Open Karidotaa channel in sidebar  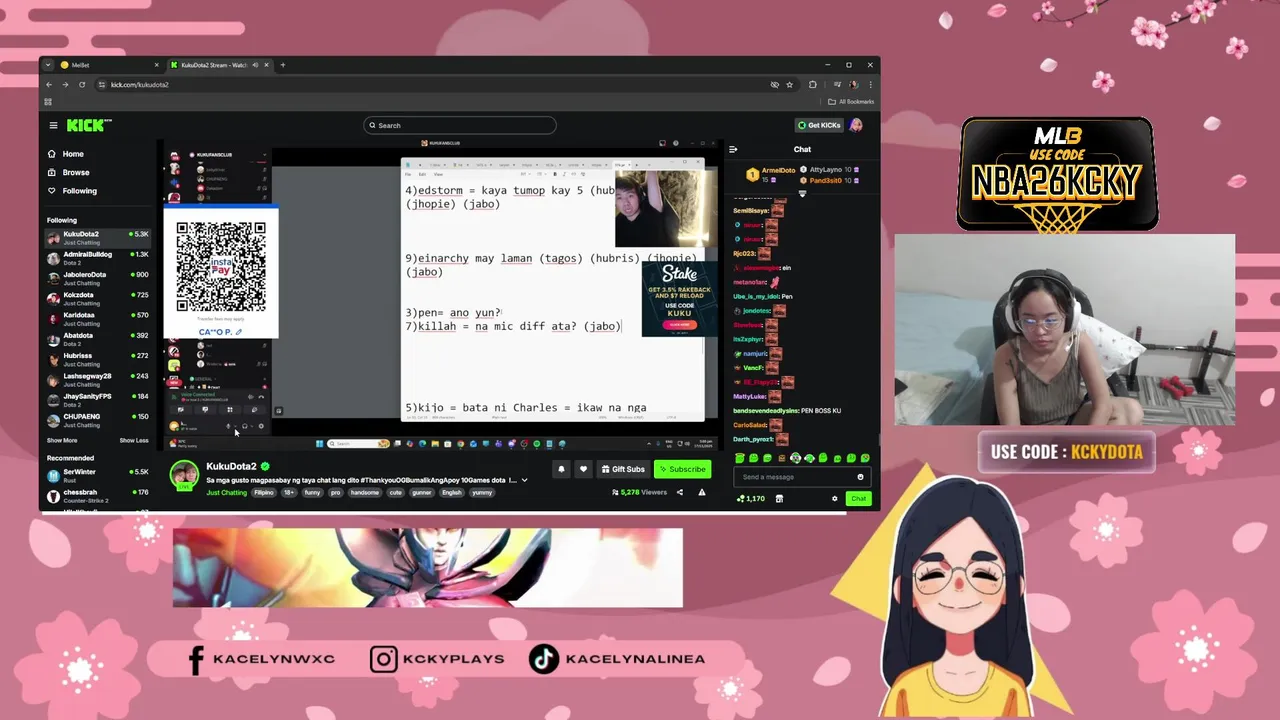coord(97,319)
